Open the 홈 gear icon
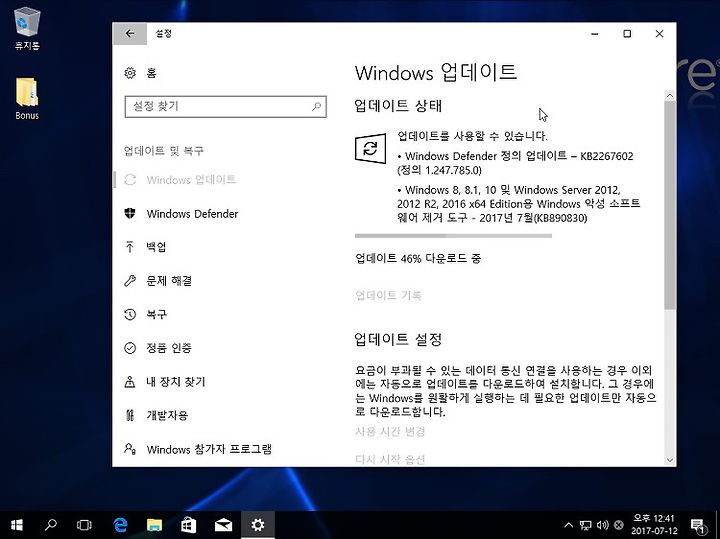Viewport: 720px width, 539px height. pos(130,73)
